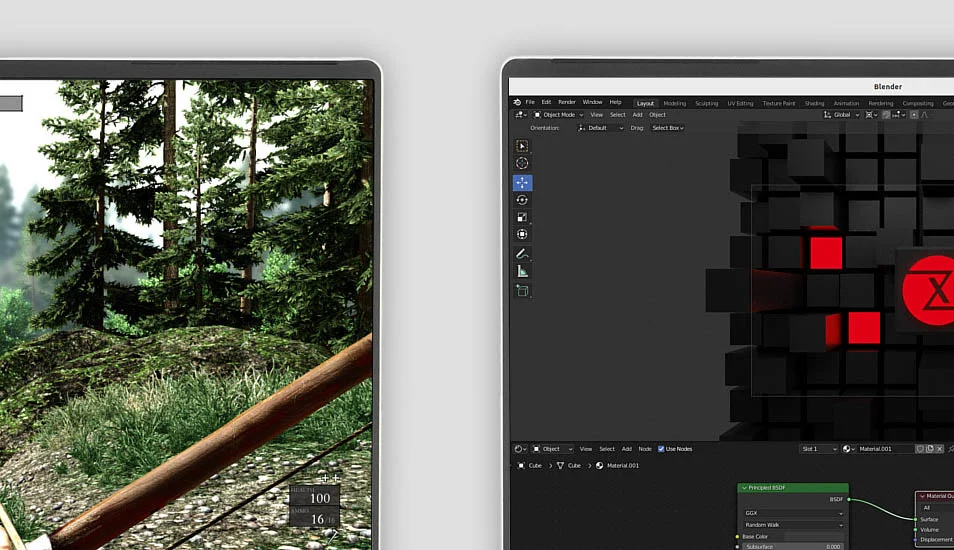Open the Drag Select Box dropdown
Viewport: 954px width, 550px height.
(x=668, y=128)
